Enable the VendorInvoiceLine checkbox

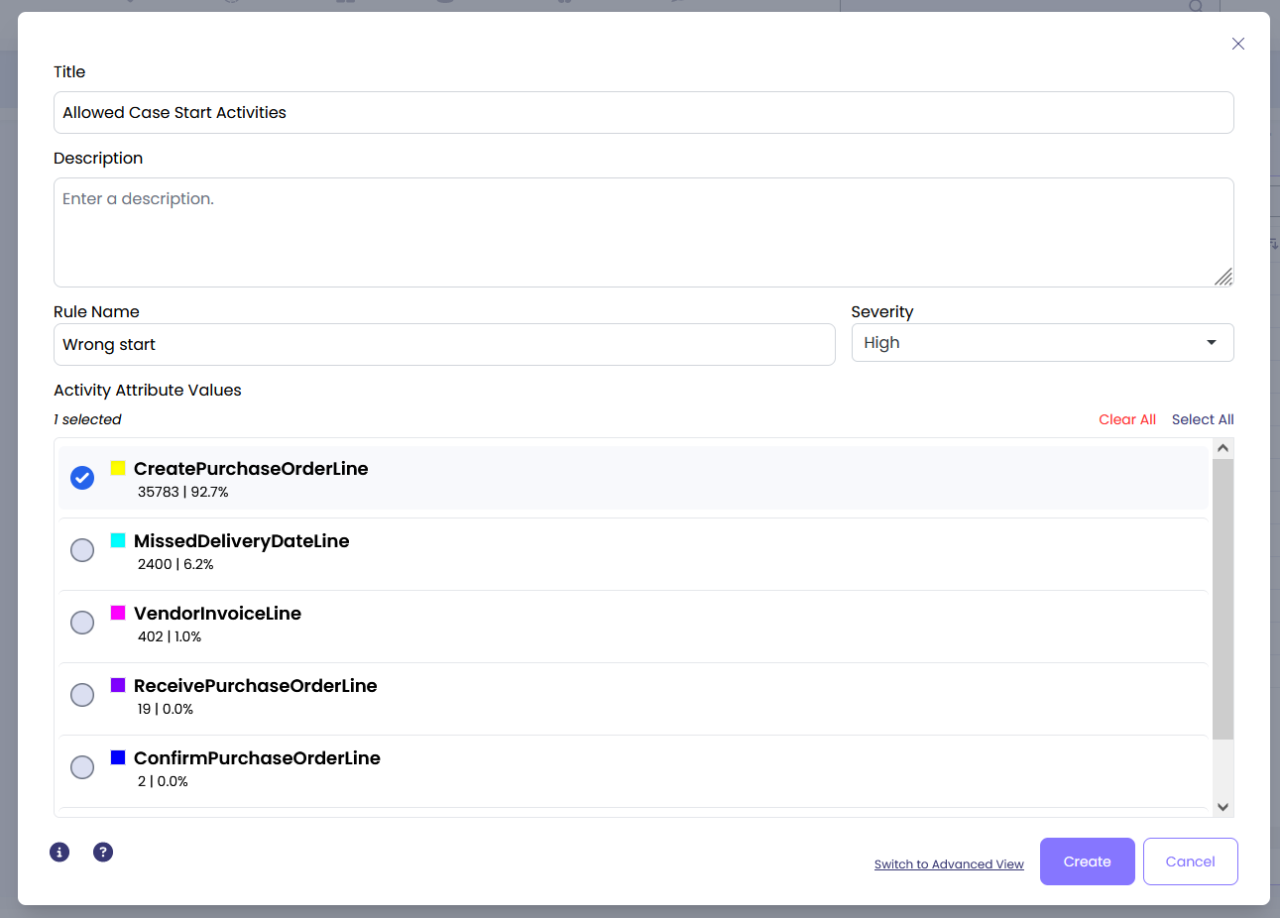82,622
